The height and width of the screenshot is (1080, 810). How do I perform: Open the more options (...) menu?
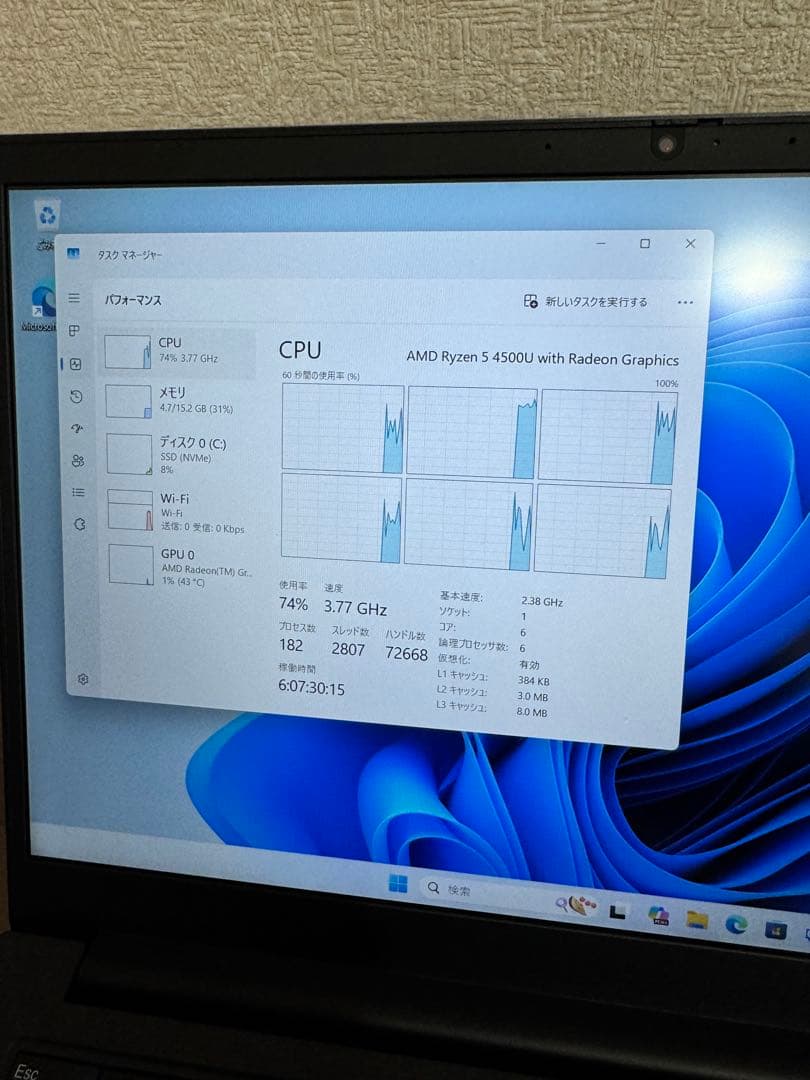pos(685,299)
